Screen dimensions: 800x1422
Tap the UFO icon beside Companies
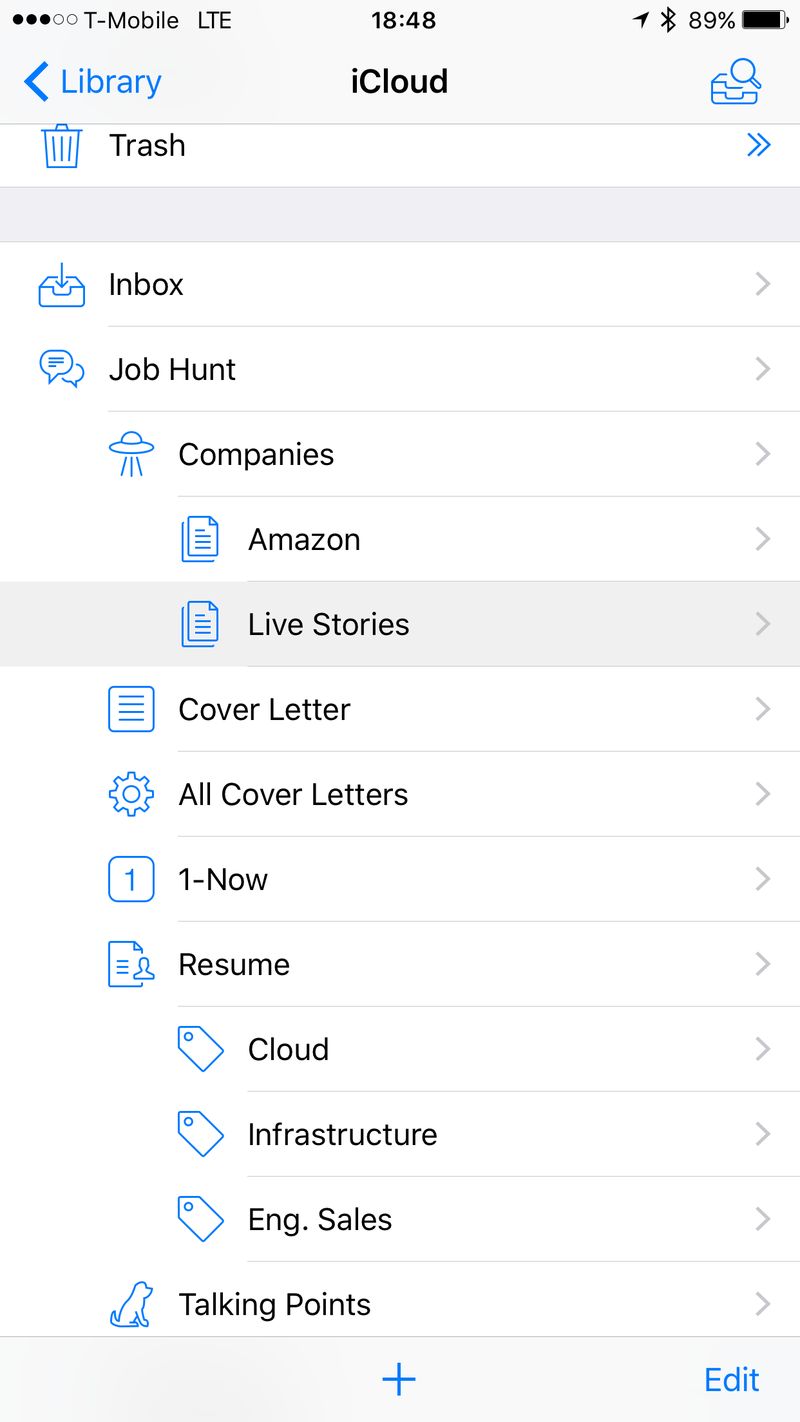131,454
